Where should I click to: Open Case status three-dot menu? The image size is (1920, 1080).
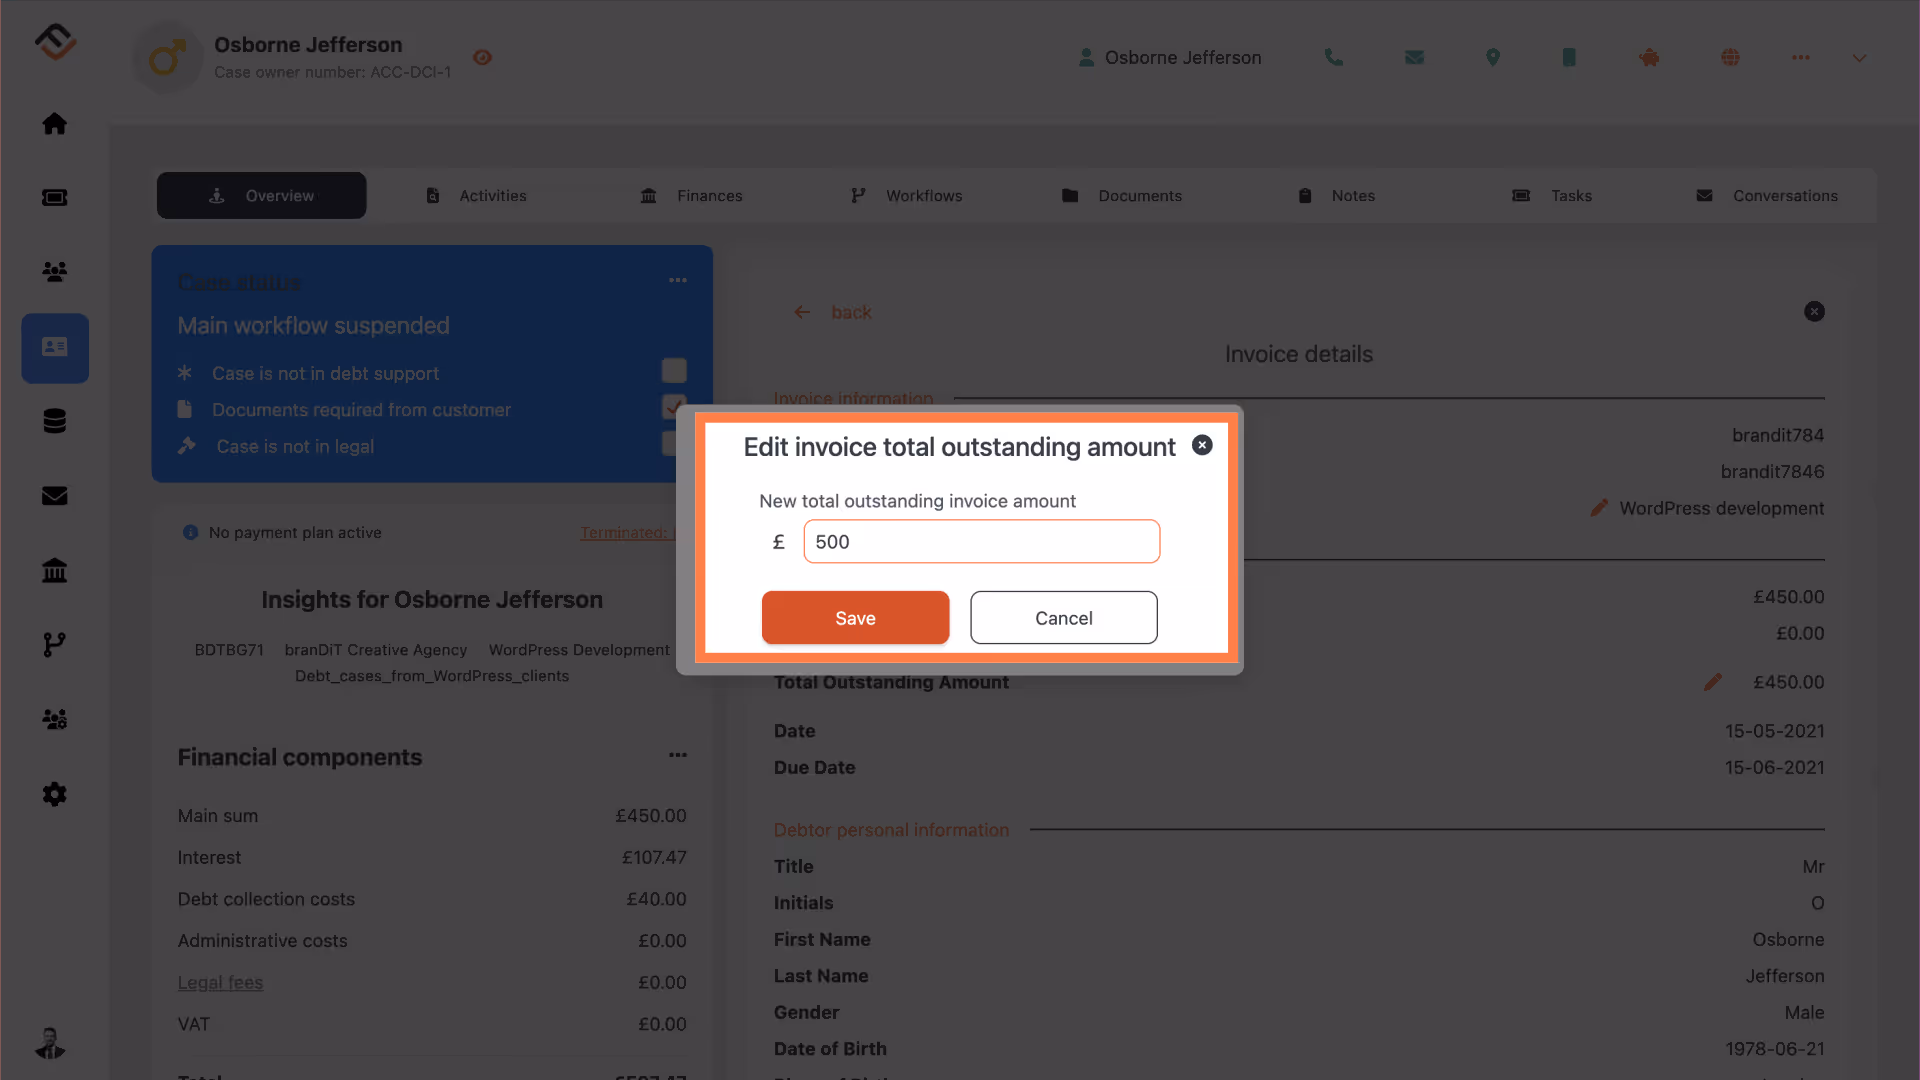[x=677, y=281]
